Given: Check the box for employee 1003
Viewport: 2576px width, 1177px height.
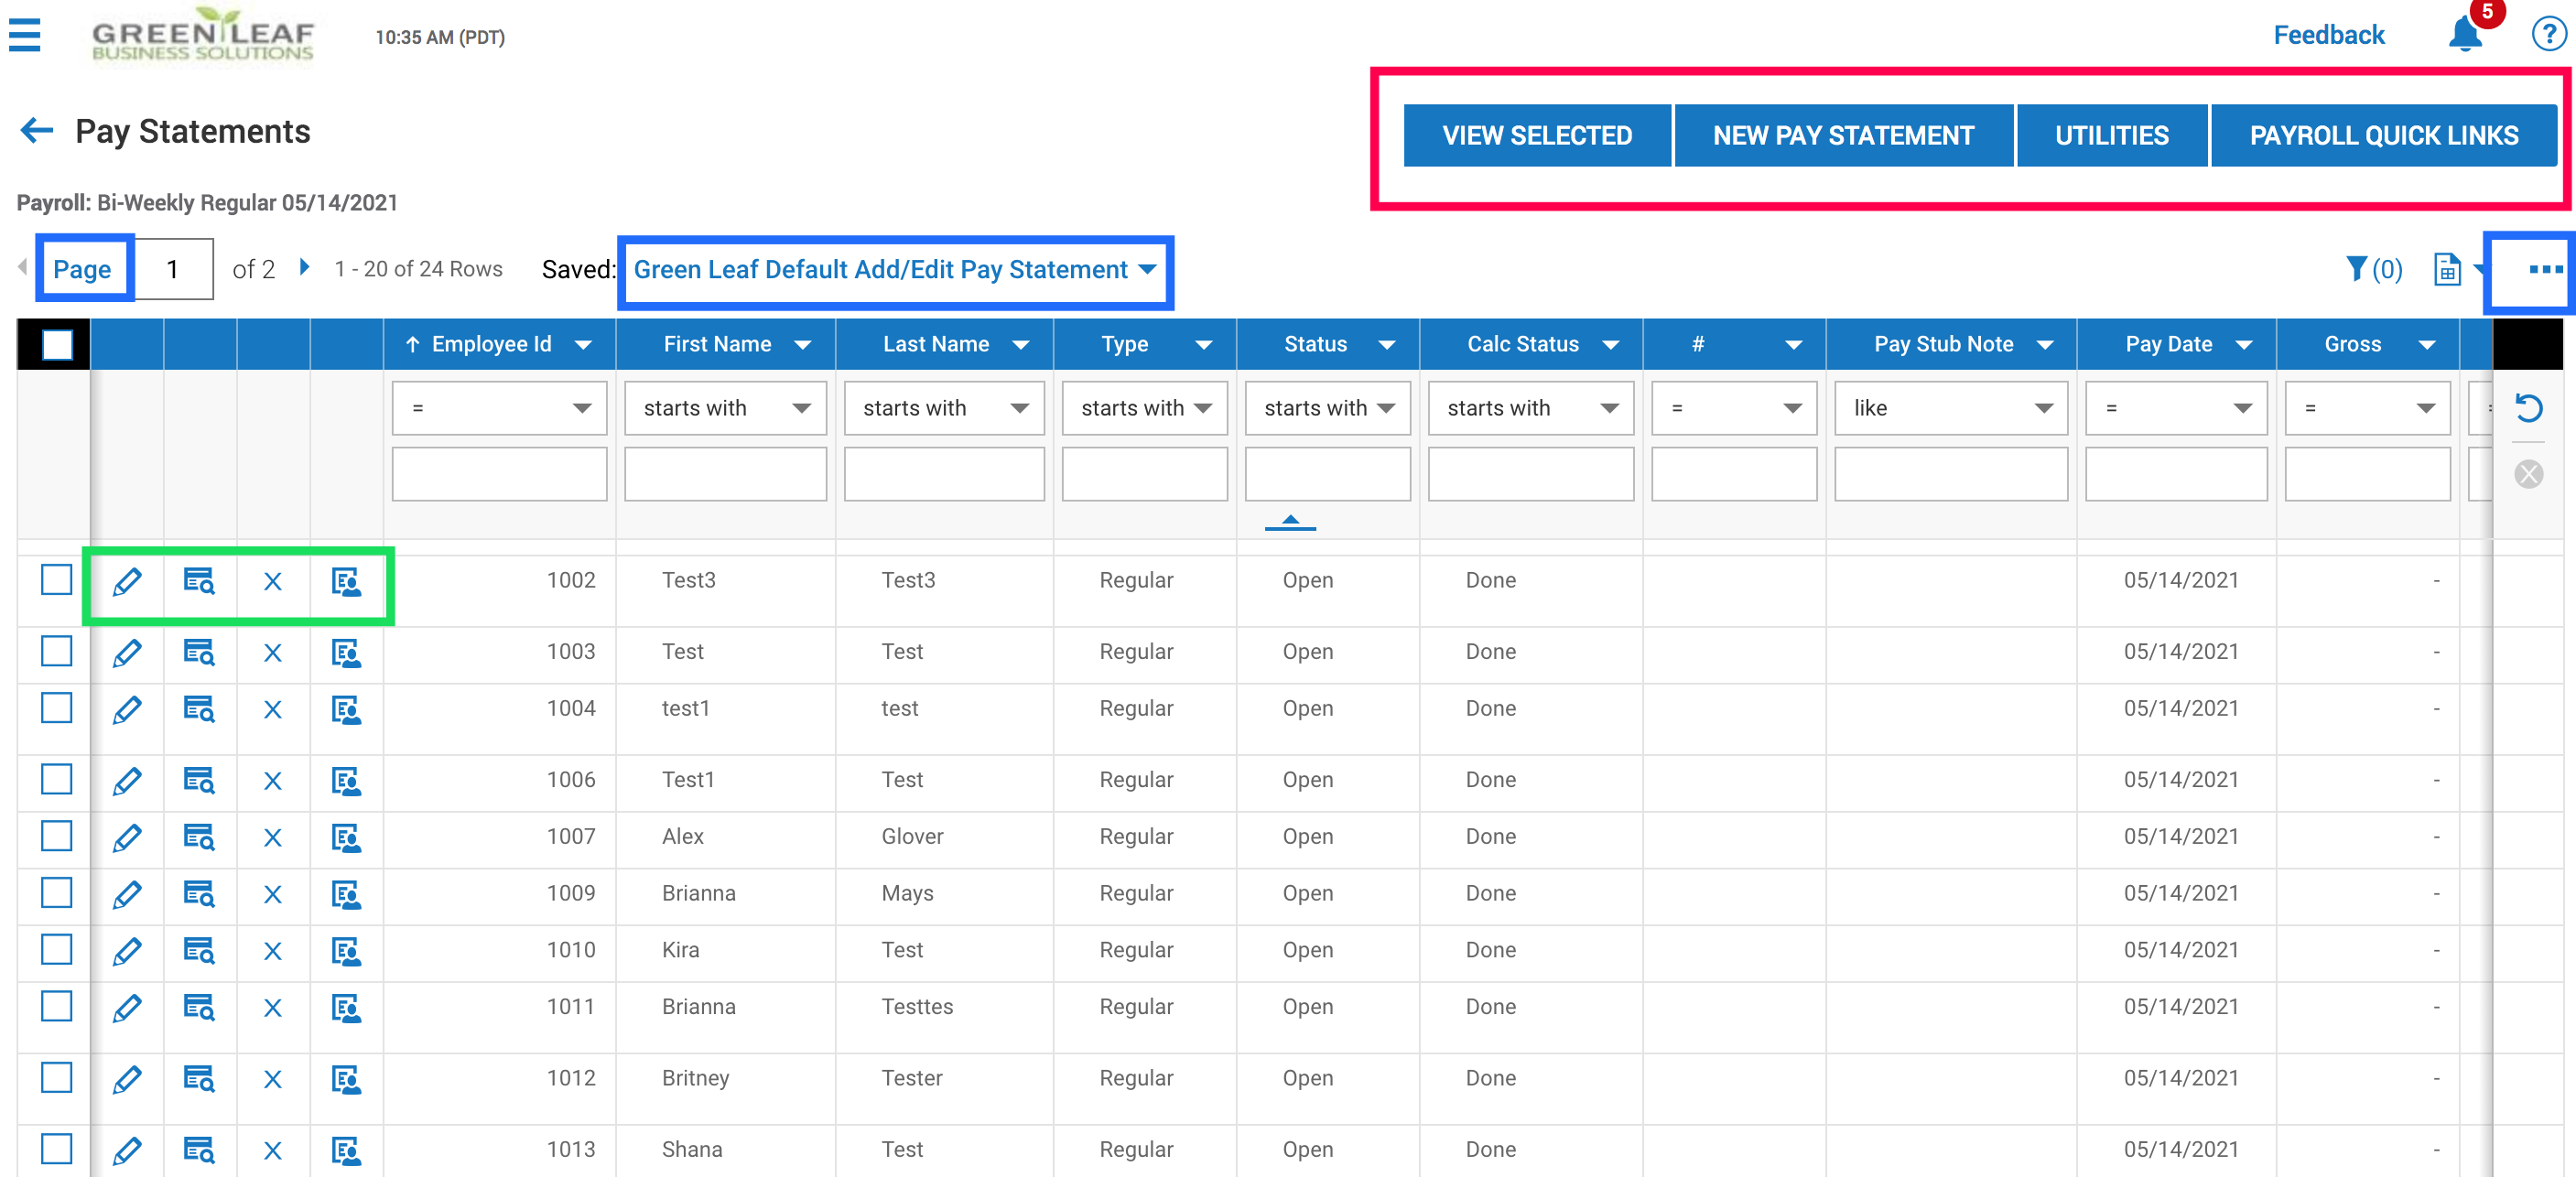Looking at the screenshot, I should (57, 652).
